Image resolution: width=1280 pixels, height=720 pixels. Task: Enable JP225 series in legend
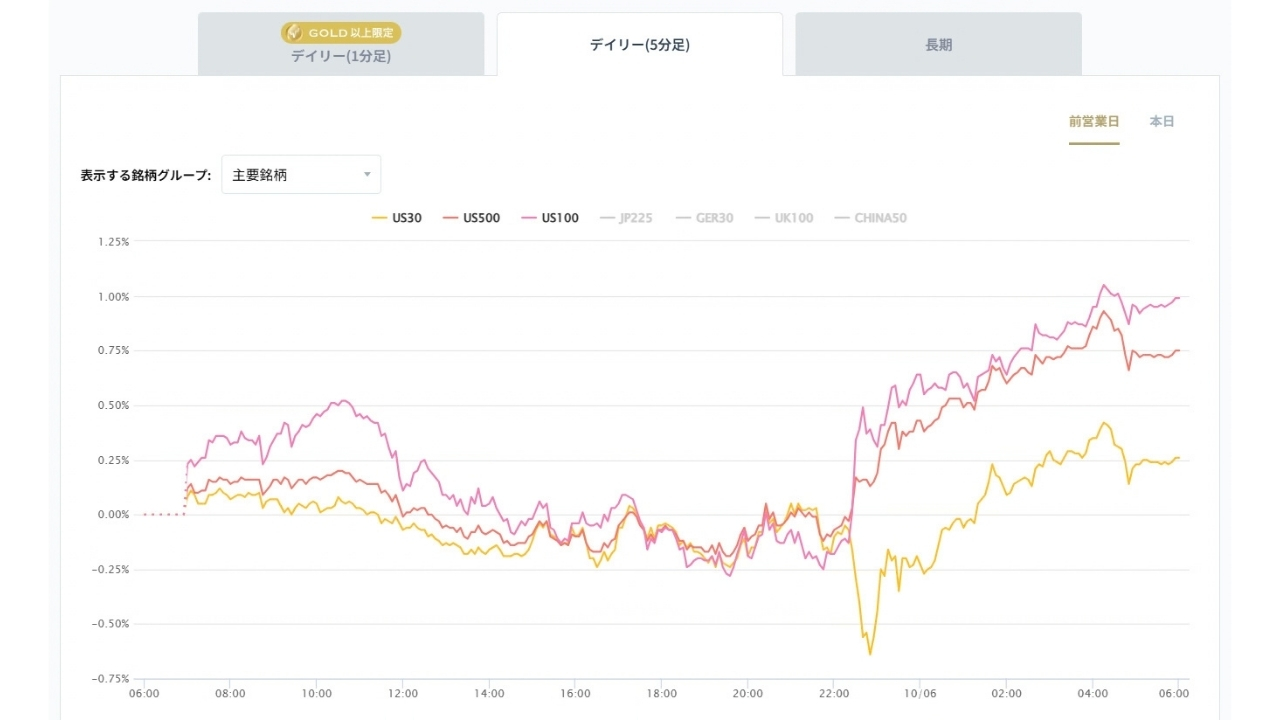pyautogui.click(x=626, y=218)
